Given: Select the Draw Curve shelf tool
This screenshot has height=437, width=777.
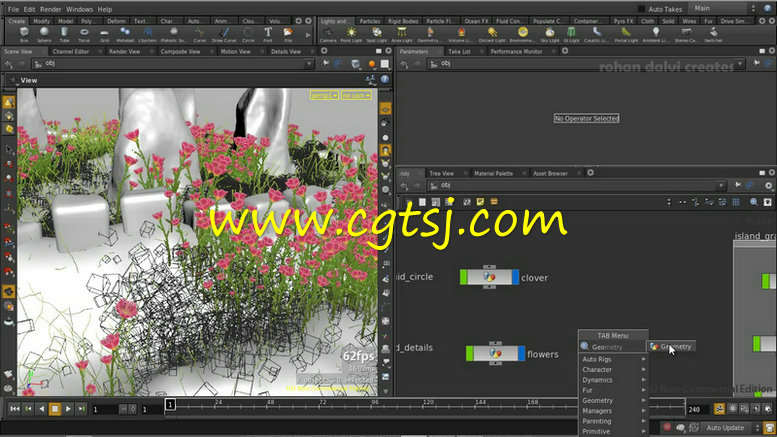Looking at the screenshot, I should (224, 34).
